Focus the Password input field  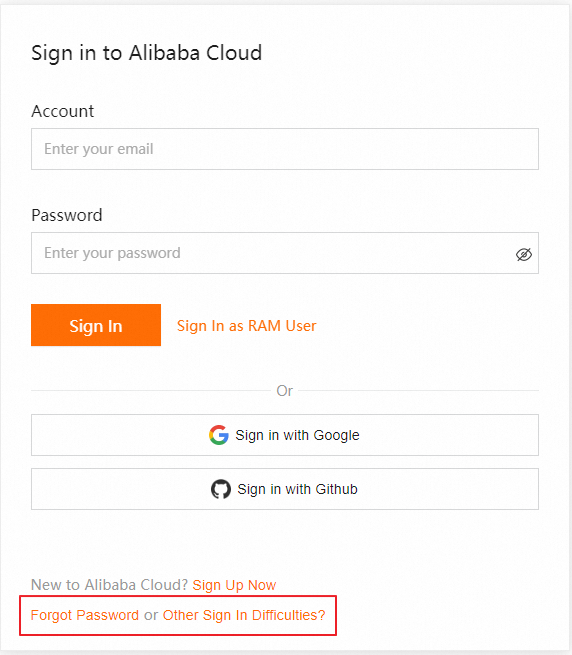[x=285, y=253]
